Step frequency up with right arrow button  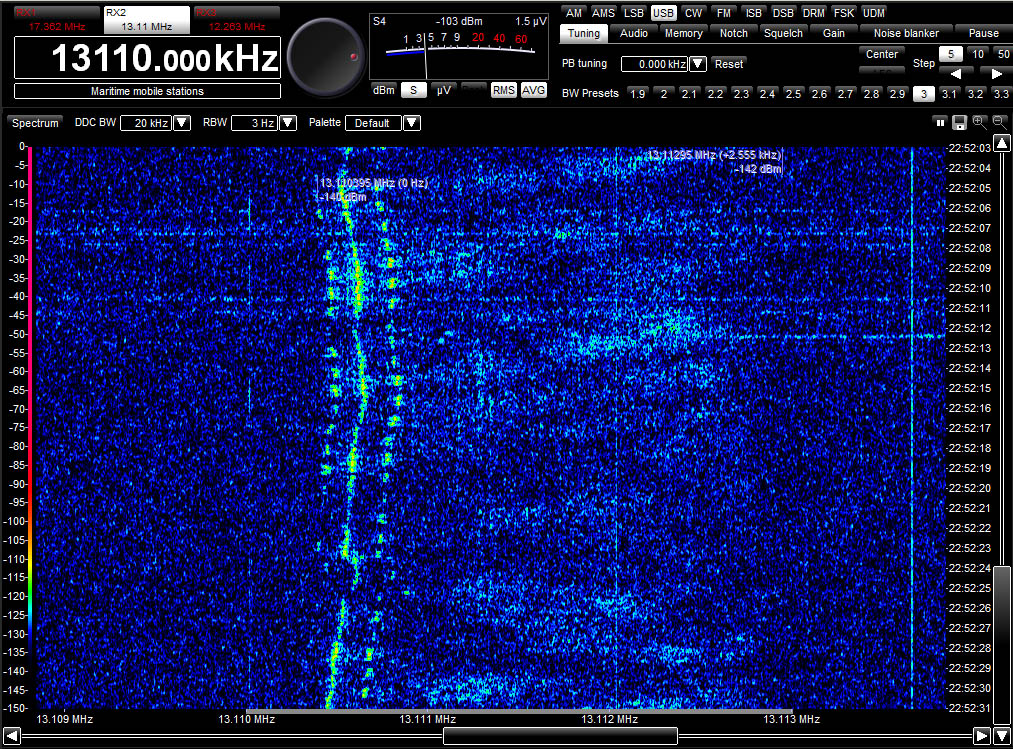pos(996,73)
